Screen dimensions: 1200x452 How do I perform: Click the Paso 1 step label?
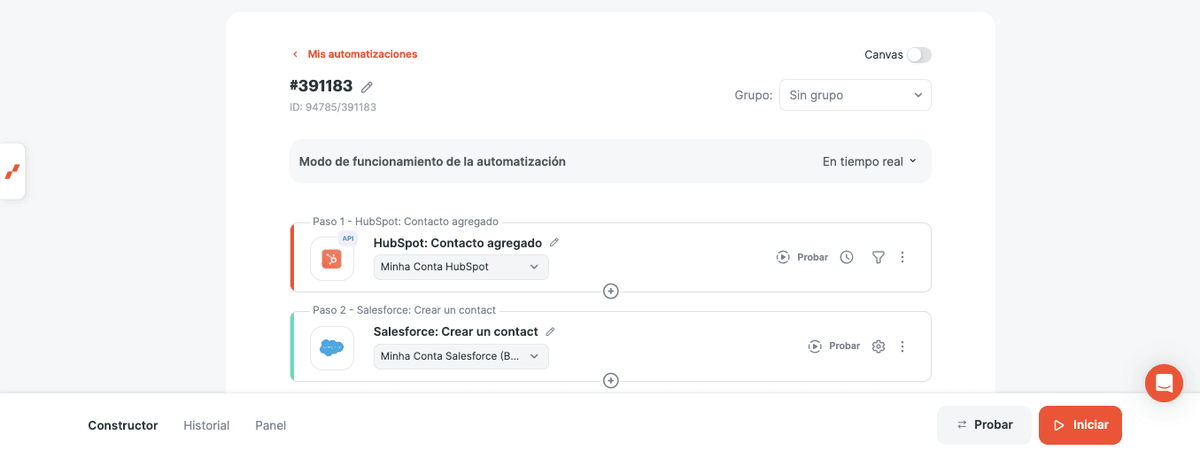(406, 221)
